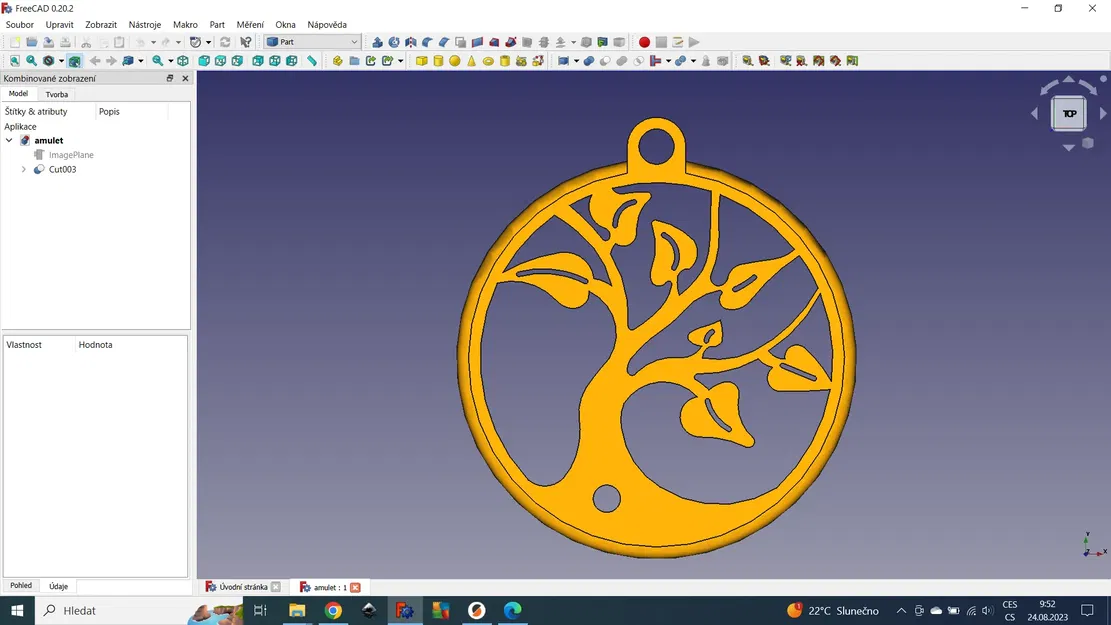
Task: Fit the whole model in the view
Action: [14, 61]
